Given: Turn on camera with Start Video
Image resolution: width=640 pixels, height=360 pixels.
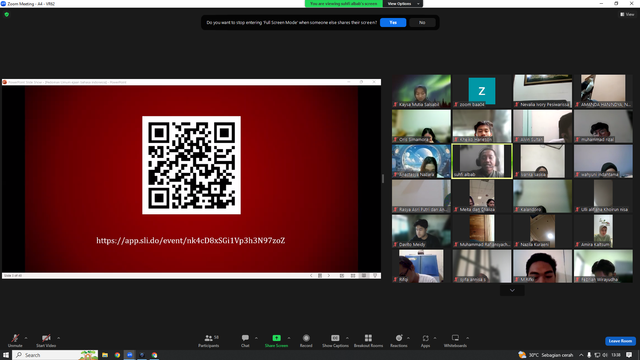Looking at the screenshot, I should tap(46, 341).
